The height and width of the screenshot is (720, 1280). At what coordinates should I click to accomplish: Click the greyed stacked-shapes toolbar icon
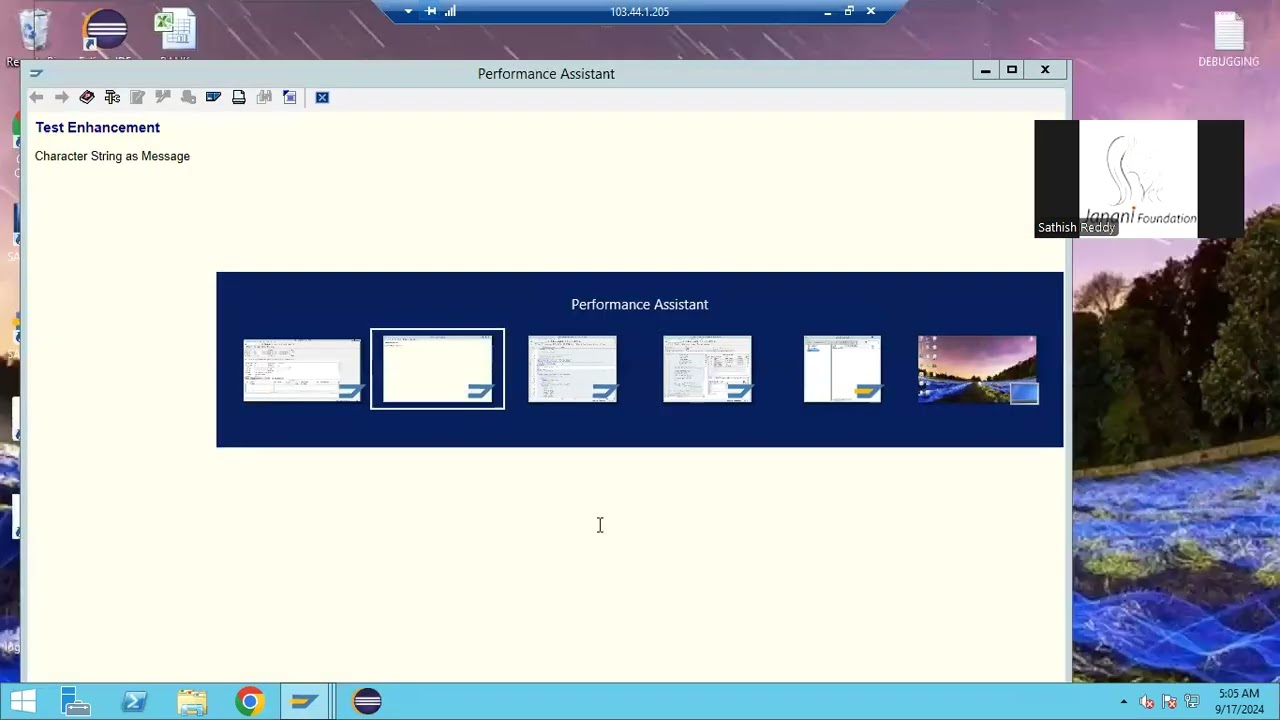pos(188,97)
